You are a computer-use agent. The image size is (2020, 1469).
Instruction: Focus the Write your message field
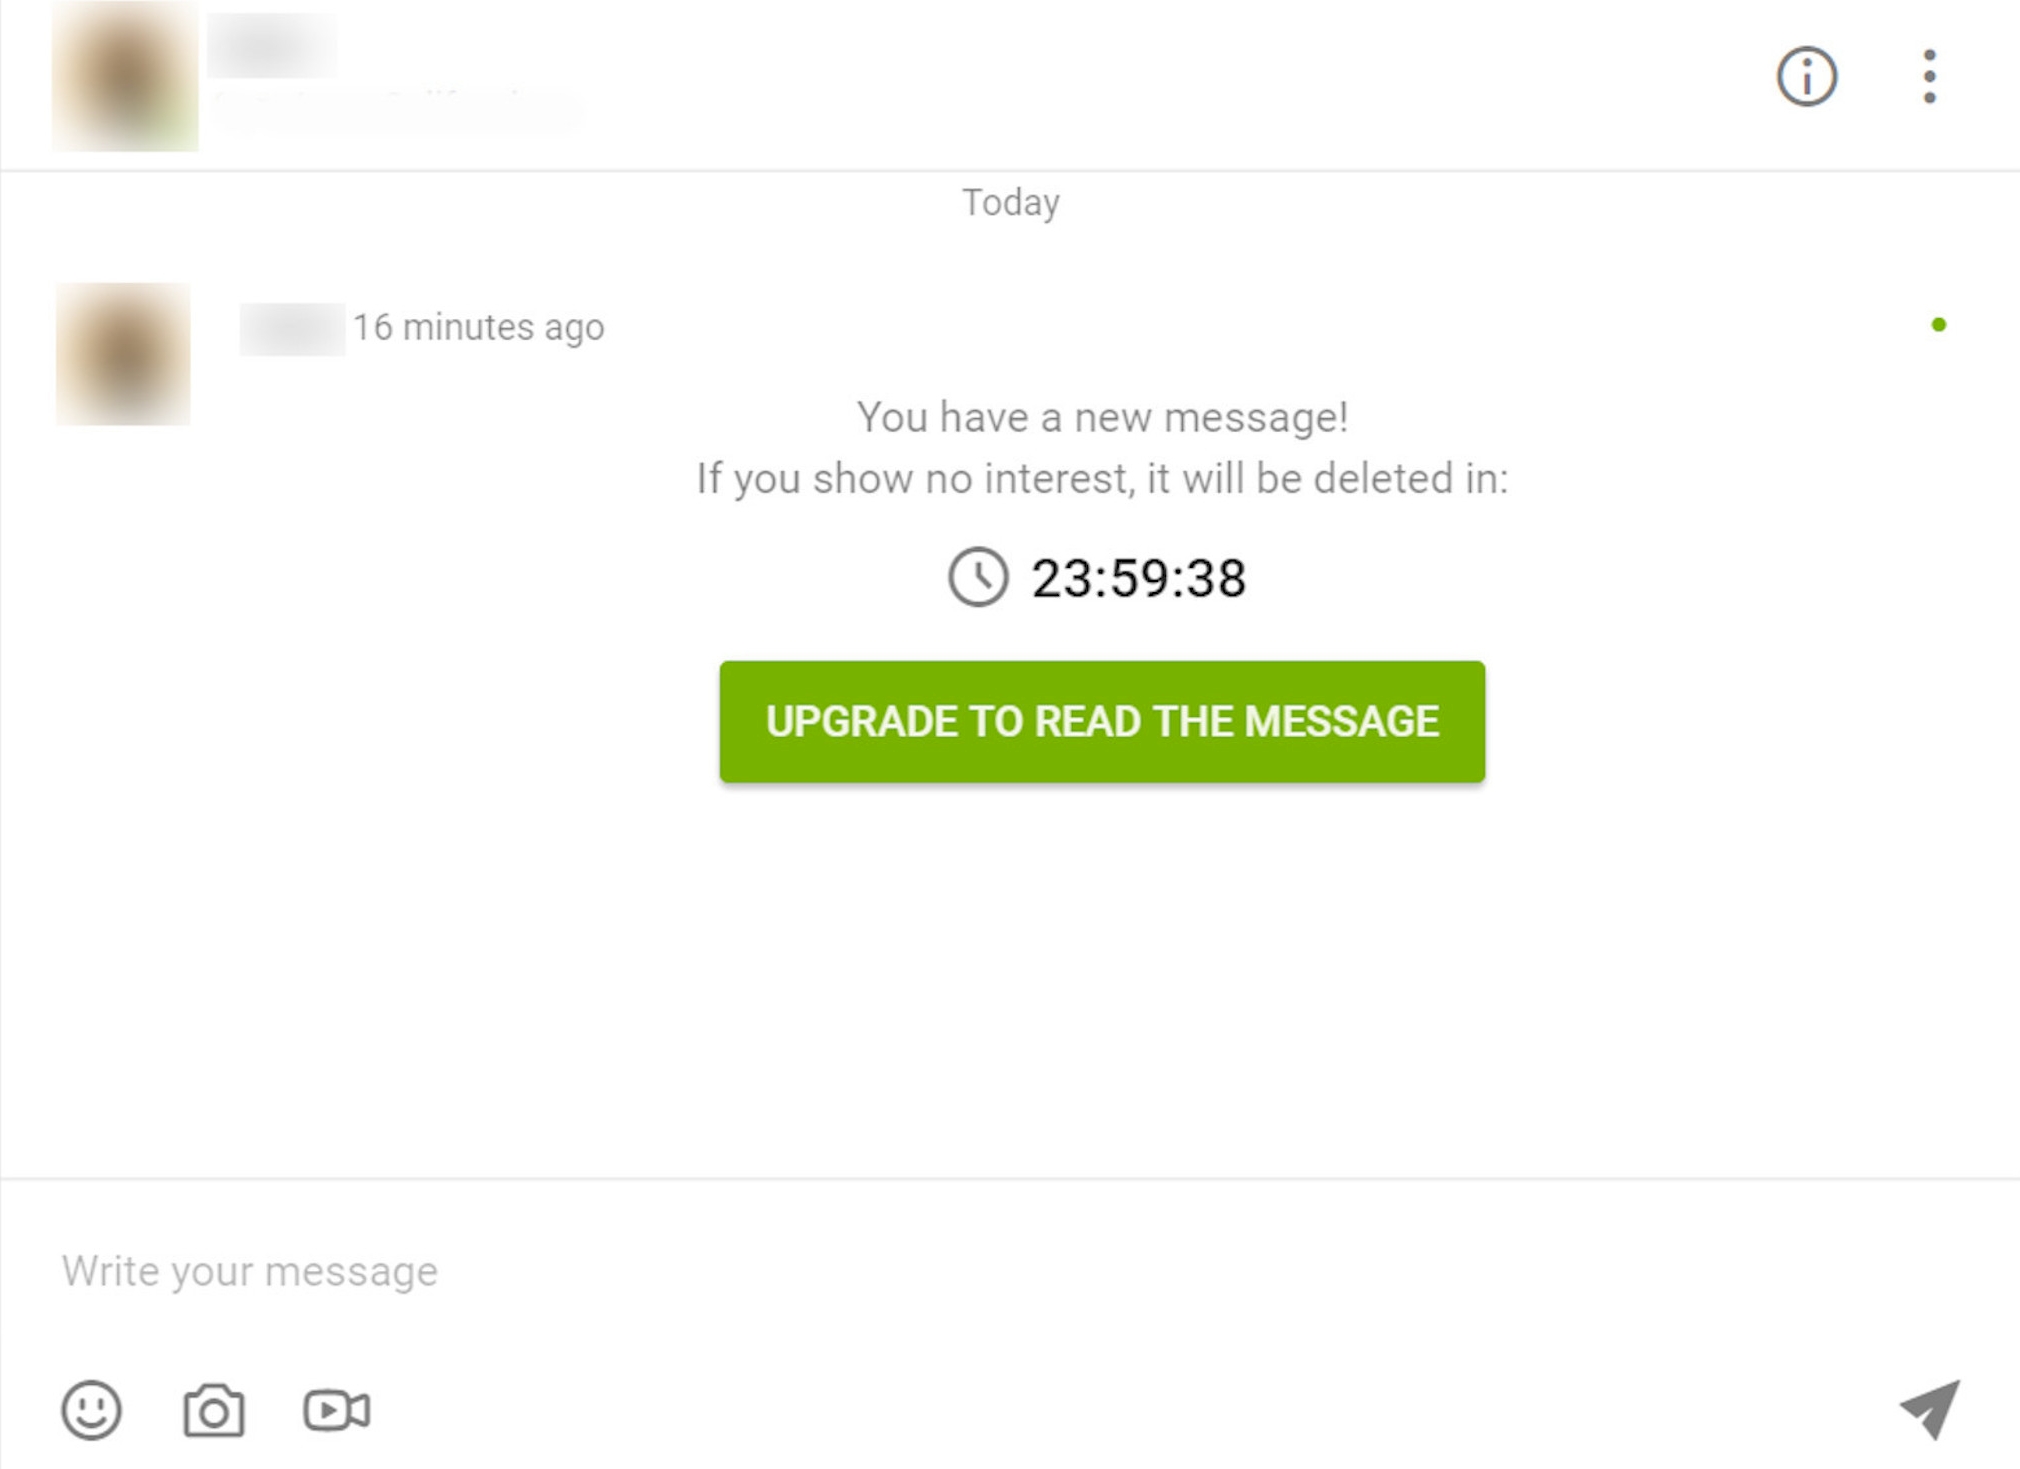point(1010,1271)
